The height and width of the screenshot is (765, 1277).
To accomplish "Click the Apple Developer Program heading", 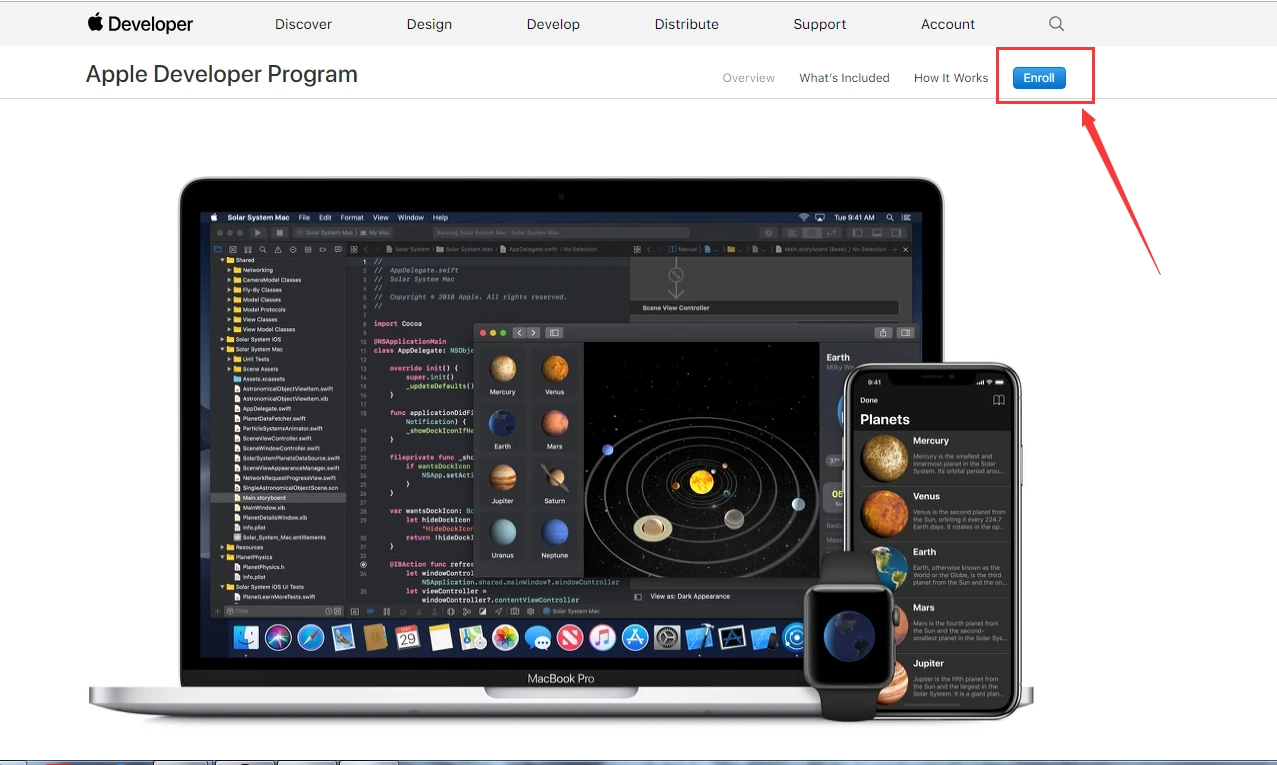I will 222,74.
